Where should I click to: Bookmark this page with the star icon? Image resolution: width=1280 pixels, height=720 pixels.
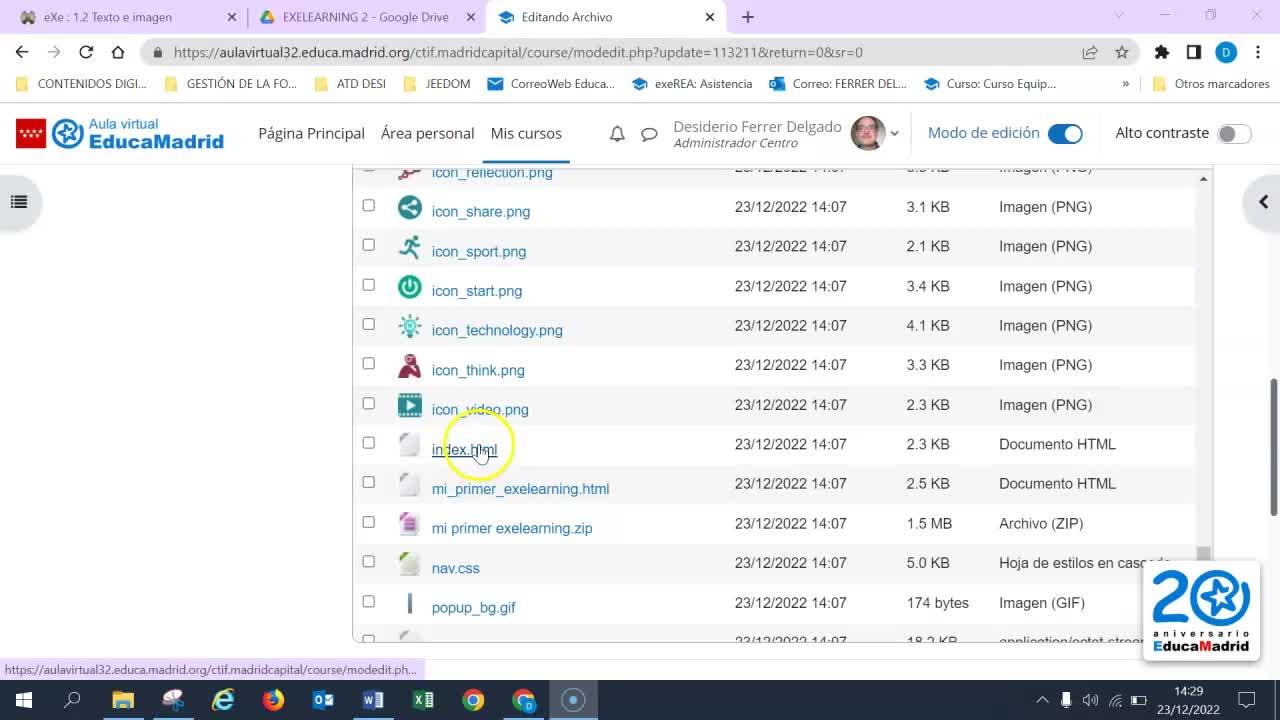coord(1122,52)
